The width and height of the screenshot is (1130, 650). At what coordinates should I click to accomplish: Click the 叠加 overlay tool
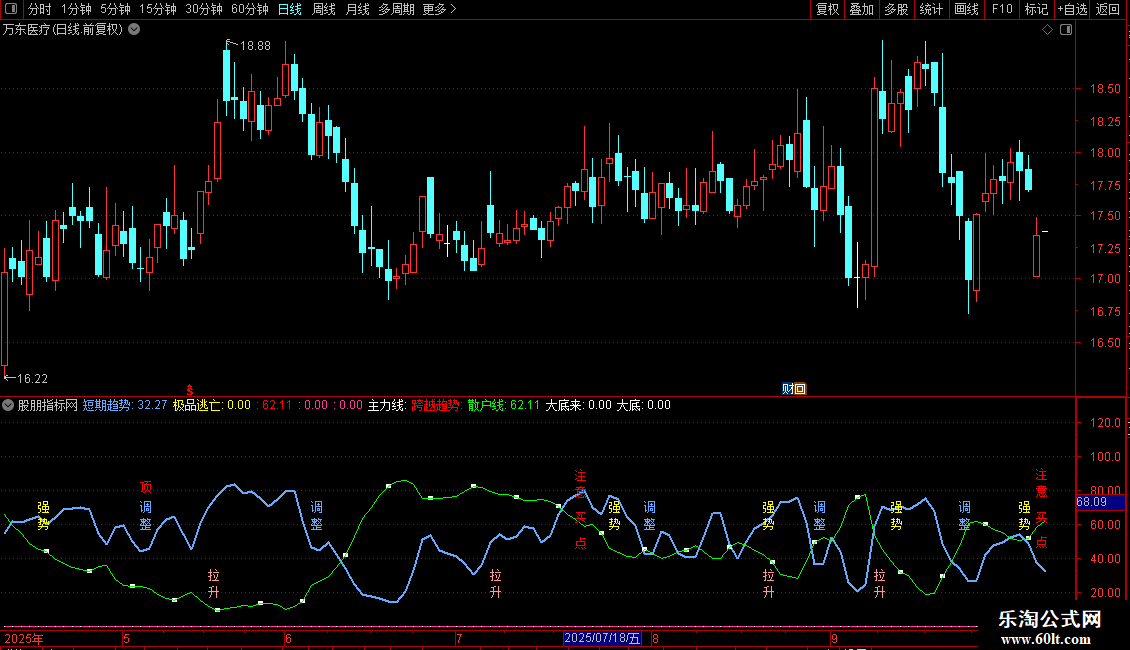[x=861, y=9]
